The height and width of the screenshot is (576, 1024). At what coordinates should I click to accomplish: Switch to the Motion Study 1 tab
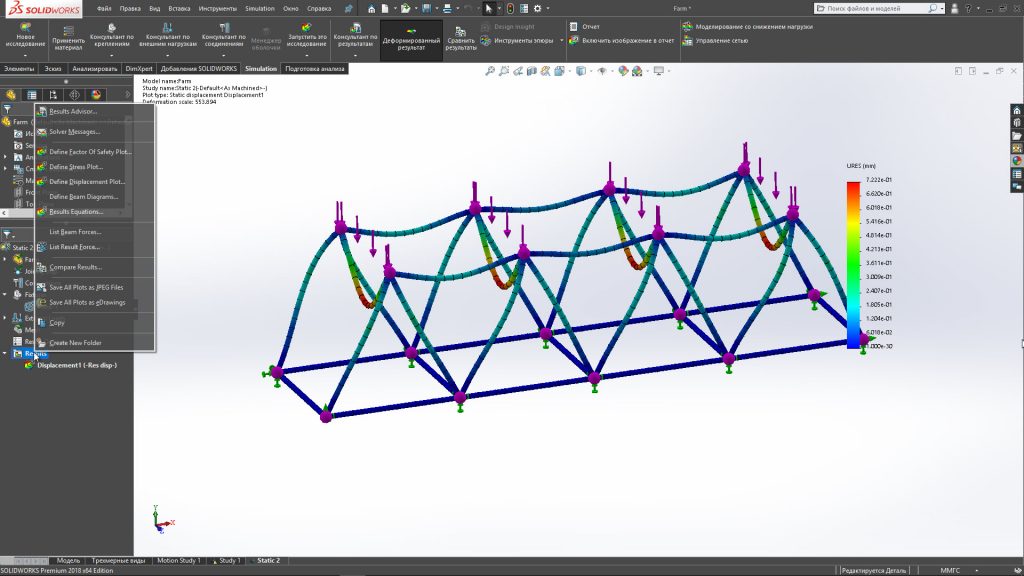tap(178, 561)
